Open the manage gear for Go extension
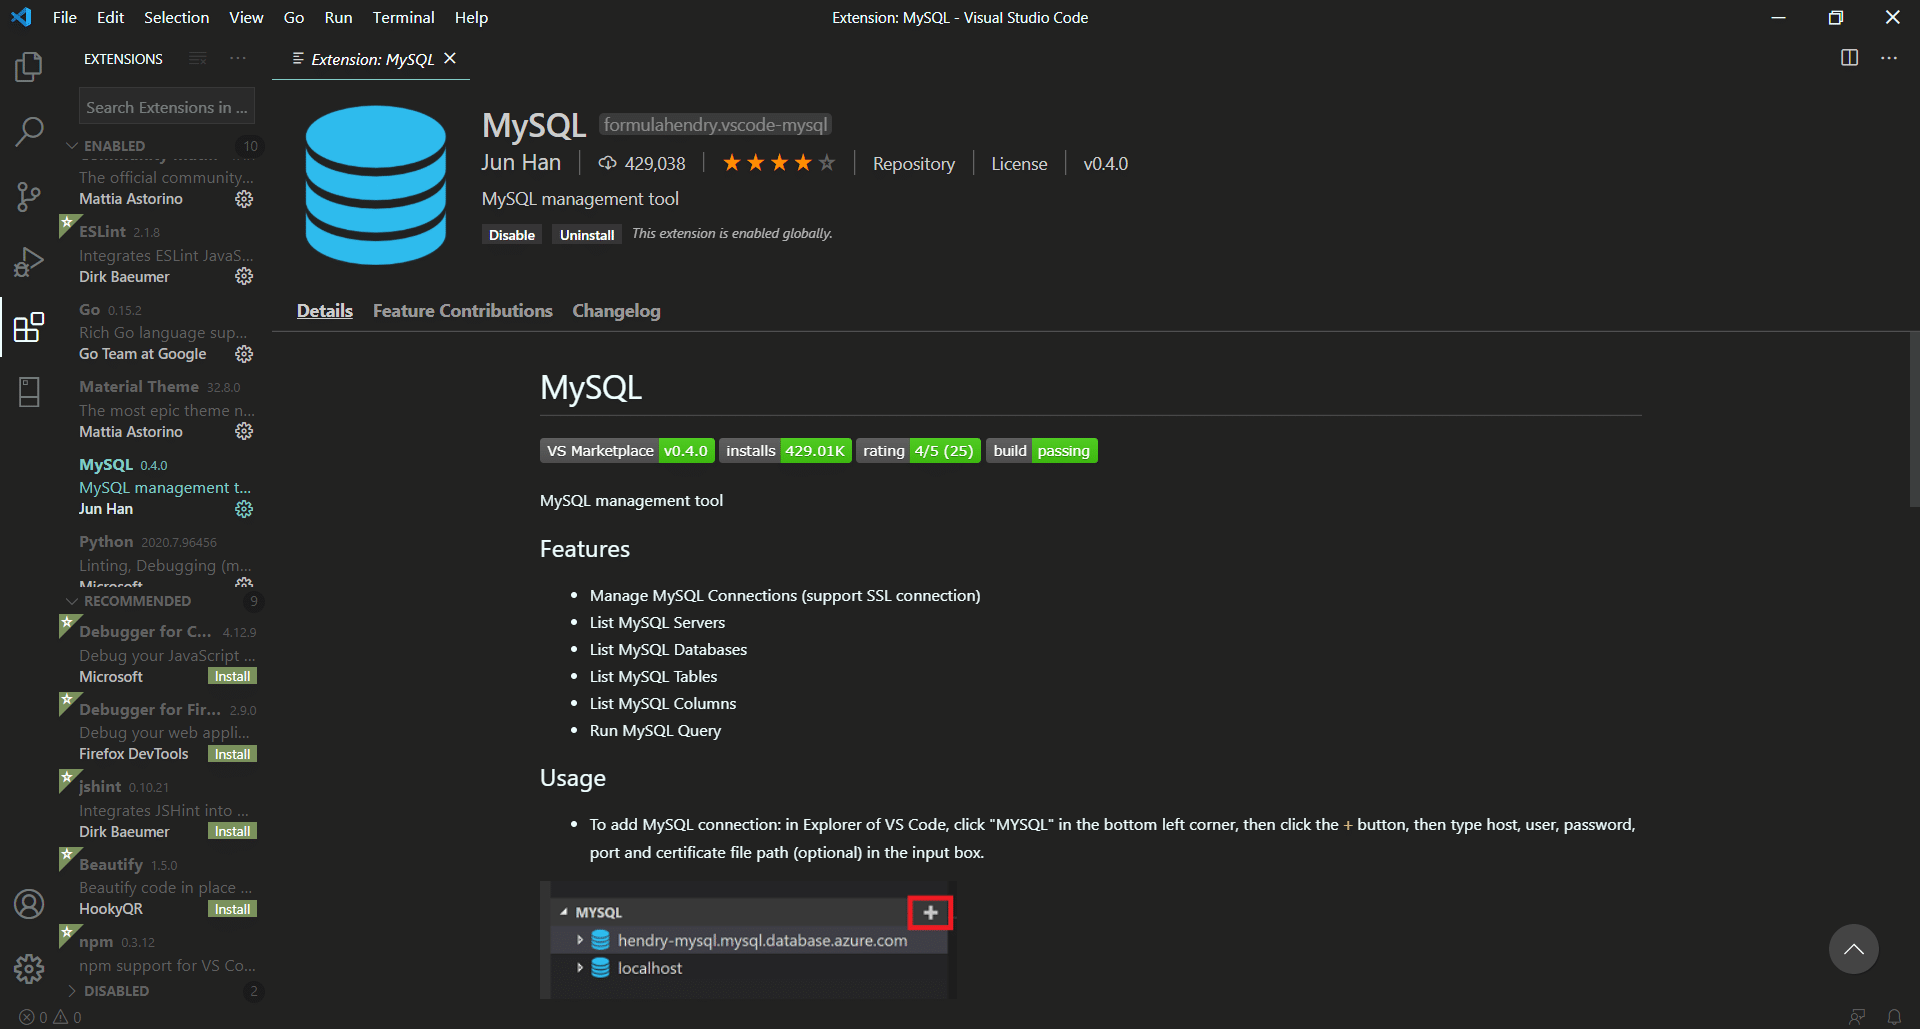 coord(244,354)
